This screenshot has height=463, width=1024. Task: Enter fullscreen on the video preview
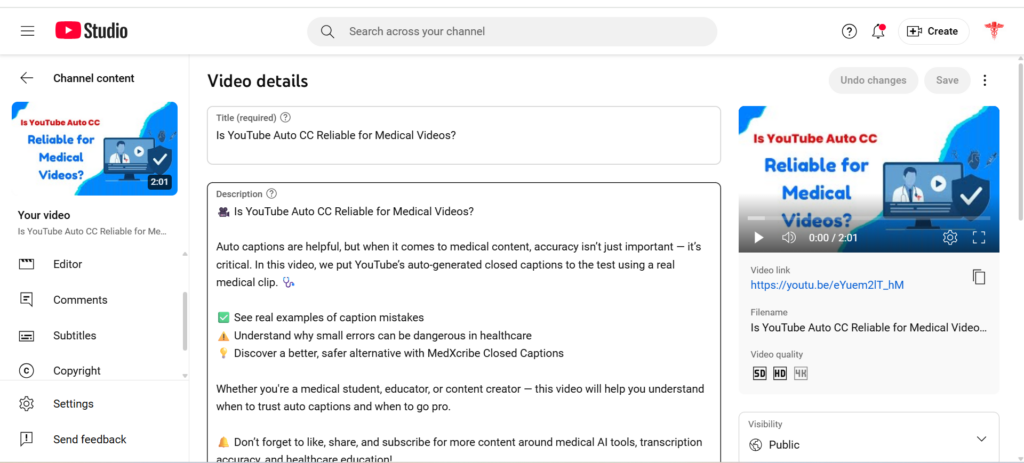[978, 237]
